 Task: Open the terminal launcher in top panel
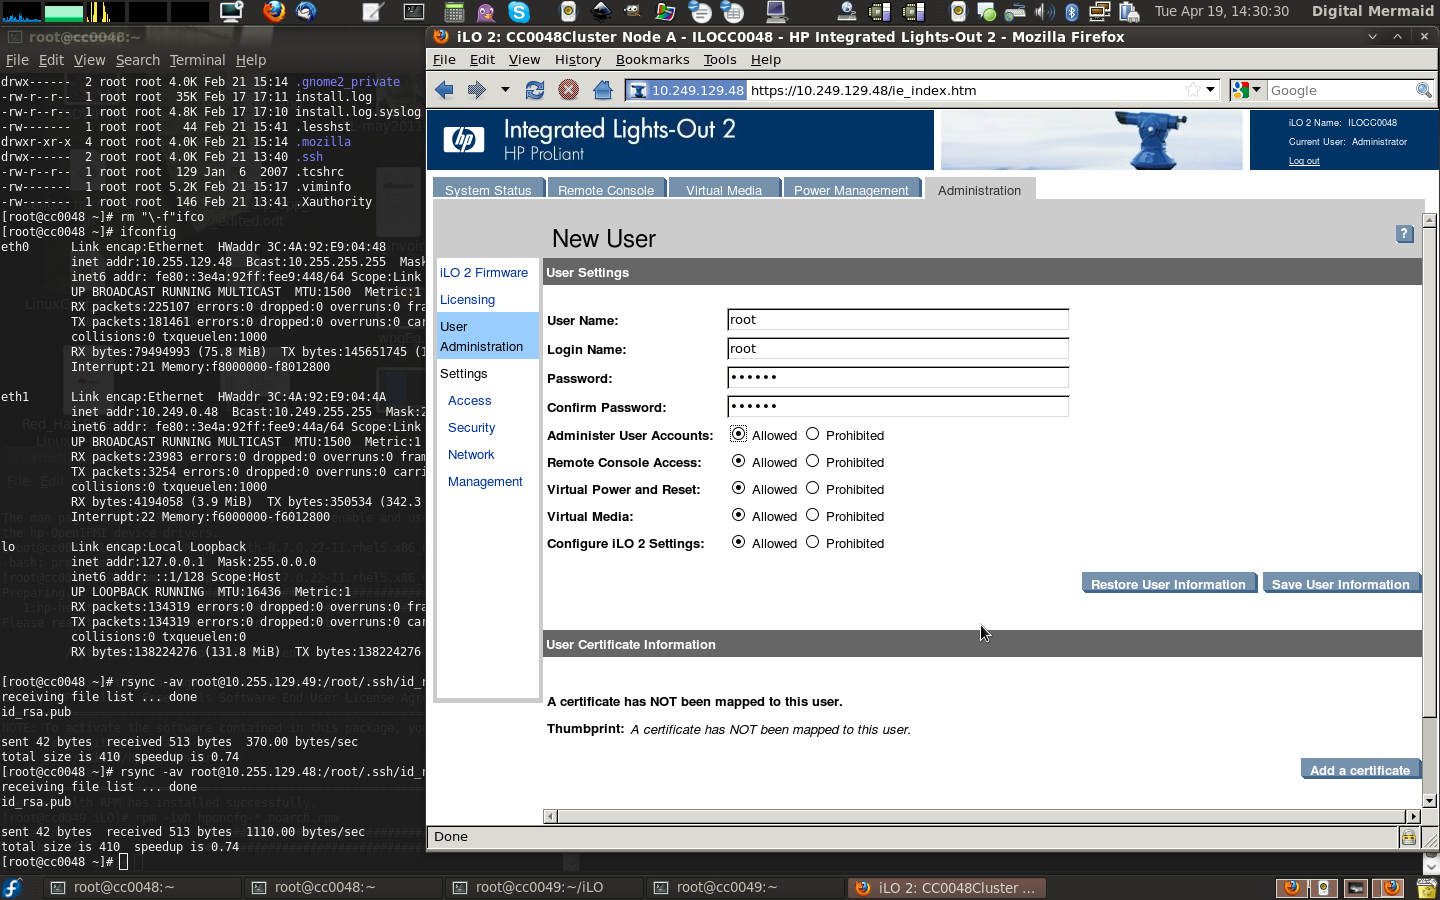pos(413,12)
